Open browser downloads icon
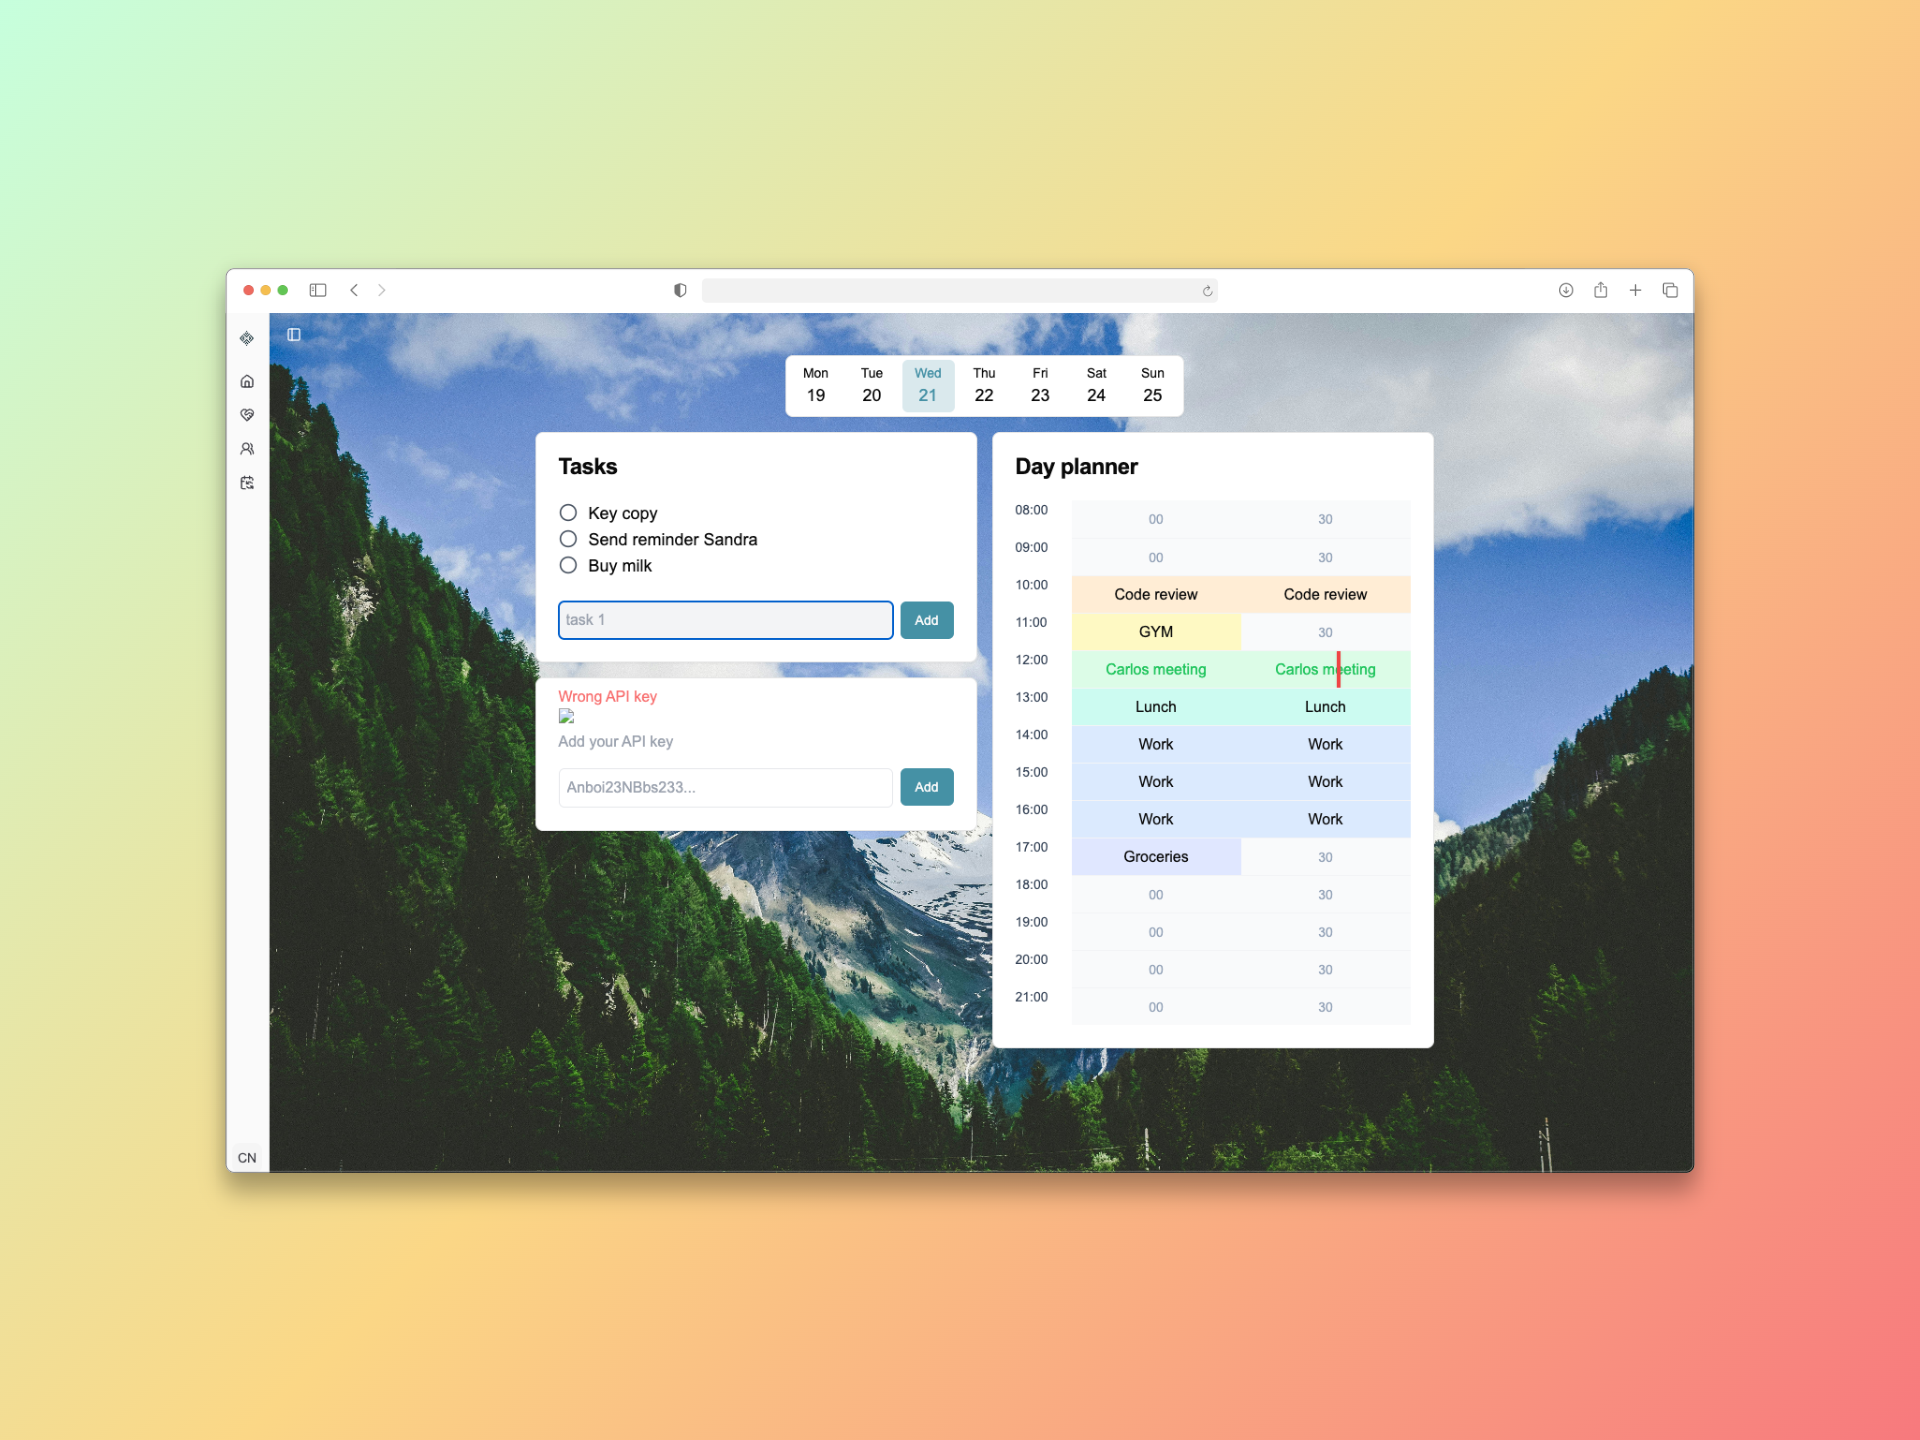 pos(1566,290)
